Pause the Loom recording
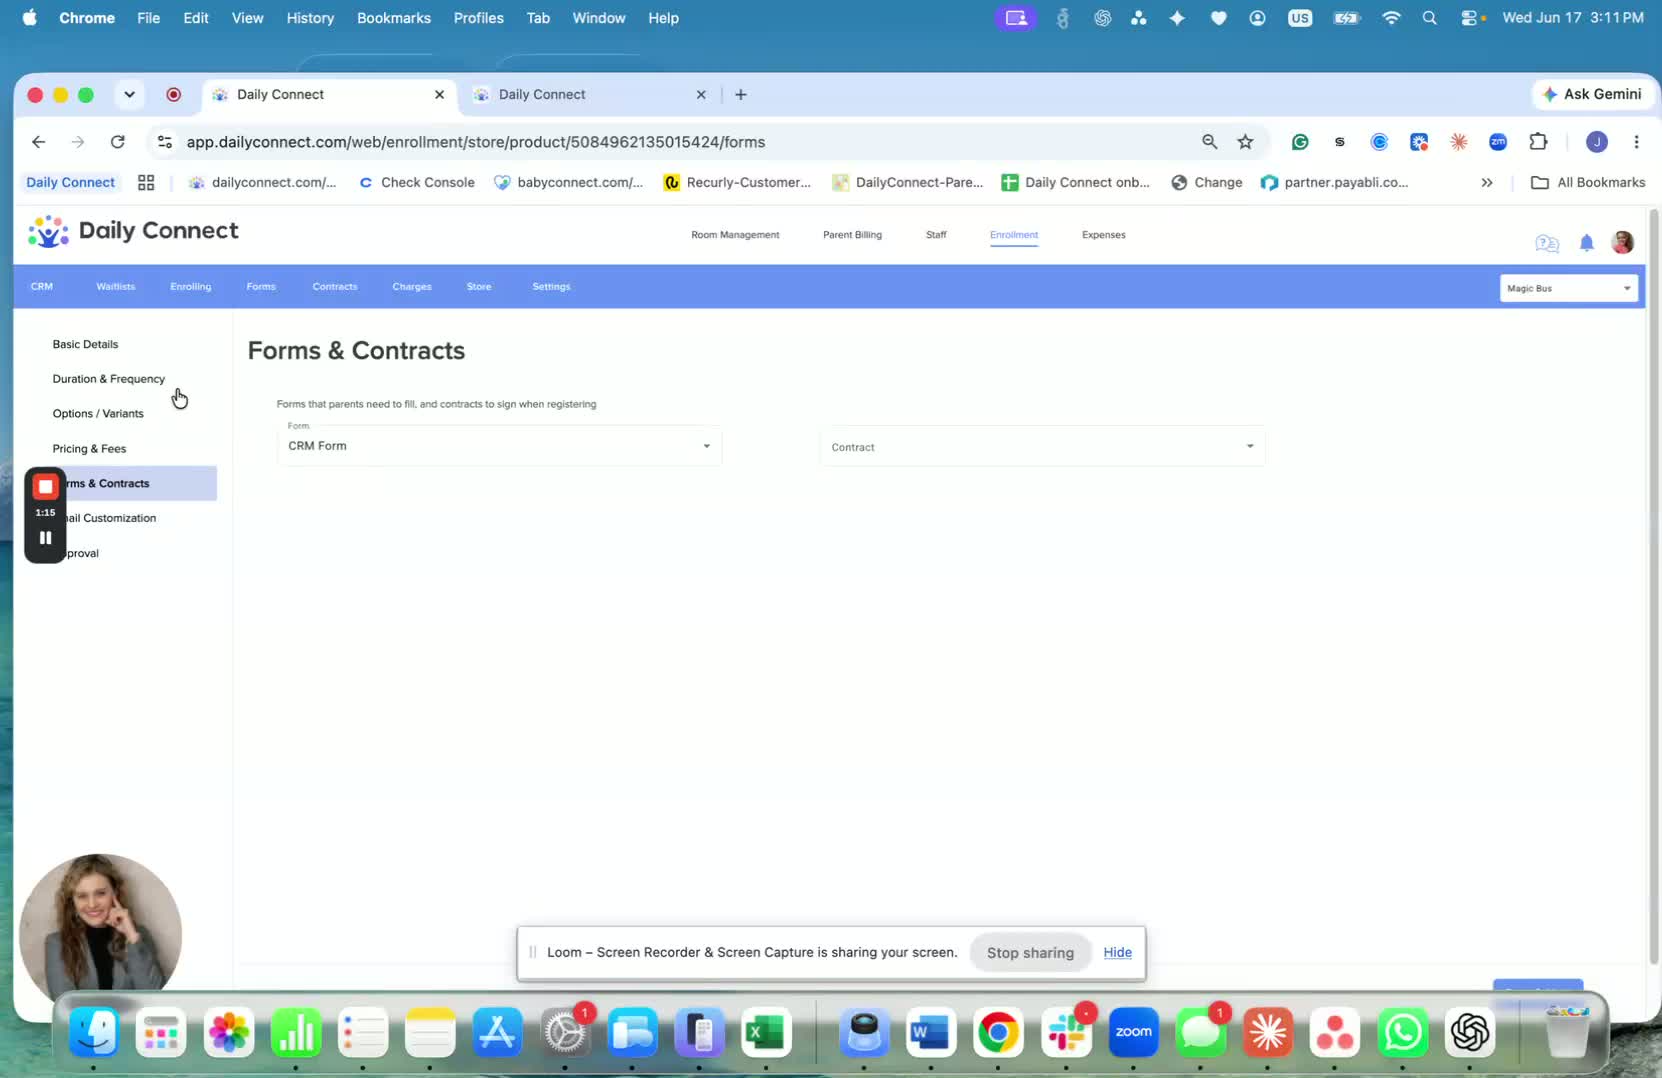This screenshot has height=1078, width=1662. click(x=45, y=538)
